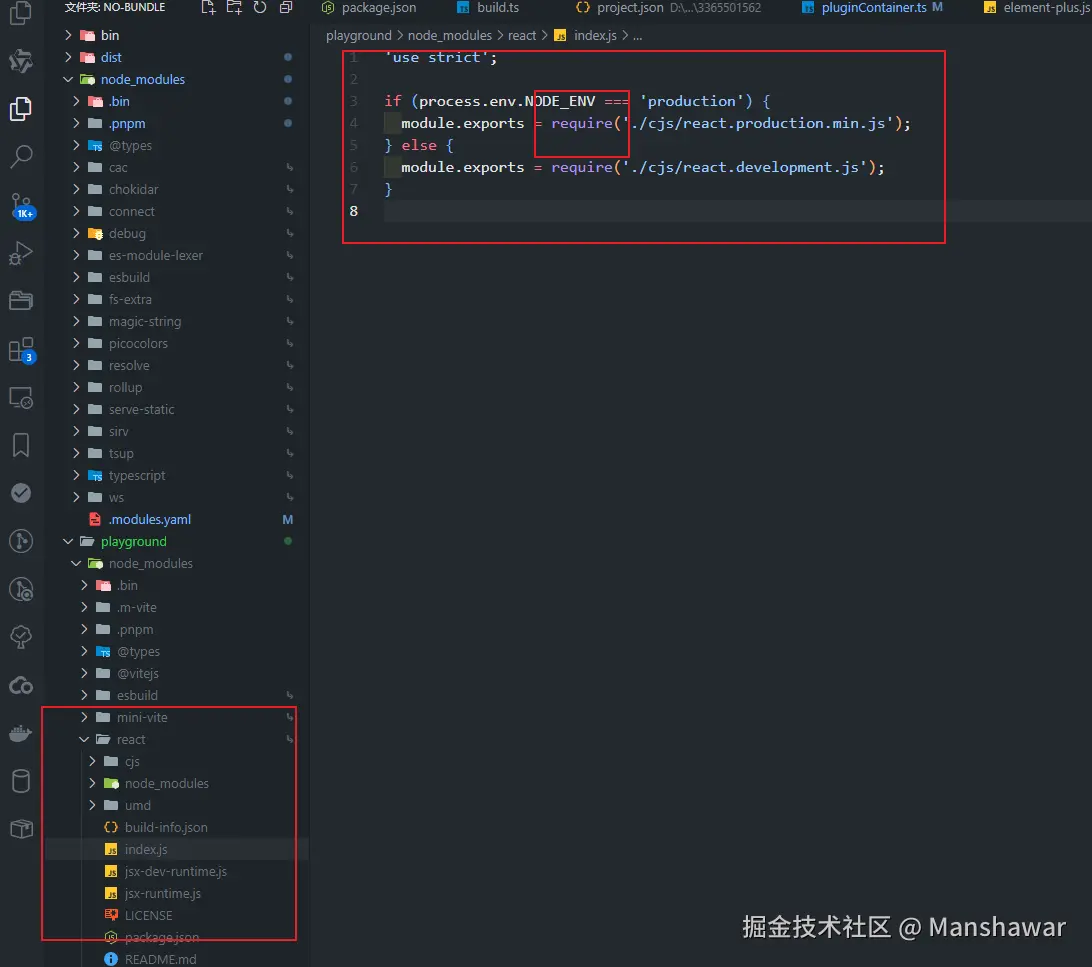
Task: Open the Todo checkmark view icon
Action: point(21,493)
